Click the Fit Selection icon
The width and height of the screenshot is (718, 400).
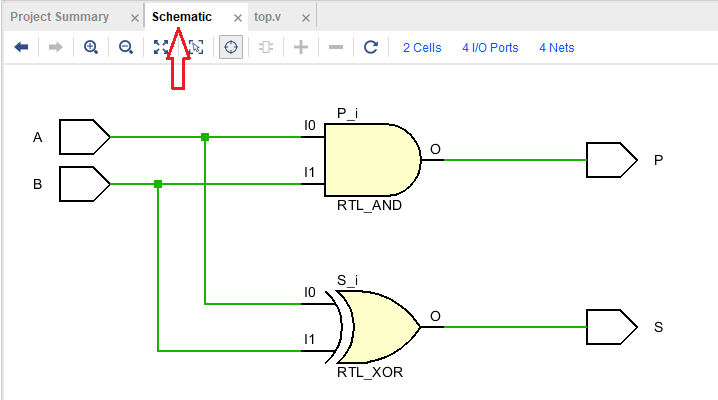pos(196,47)
